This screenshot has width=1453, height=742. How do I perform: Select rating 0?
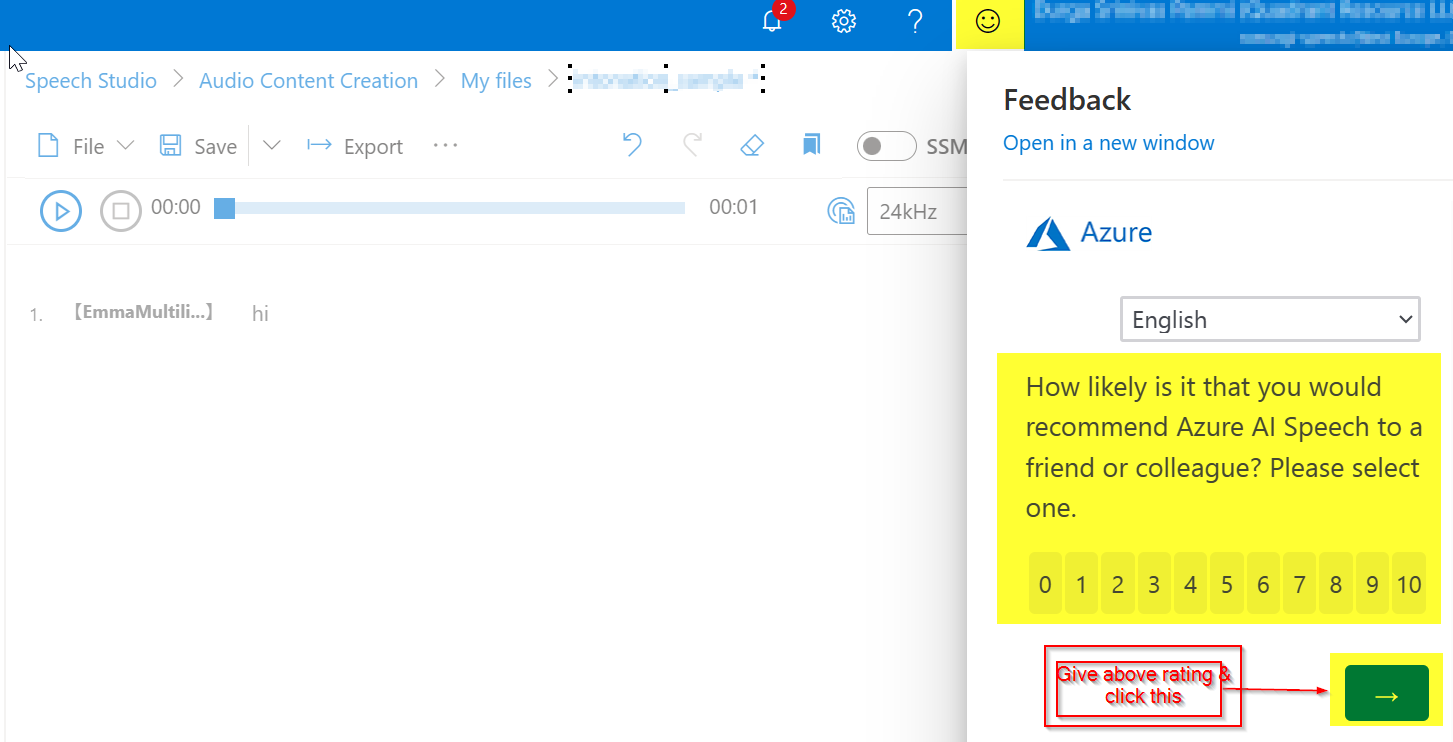pyautogui.click(x=1045, y=584)
